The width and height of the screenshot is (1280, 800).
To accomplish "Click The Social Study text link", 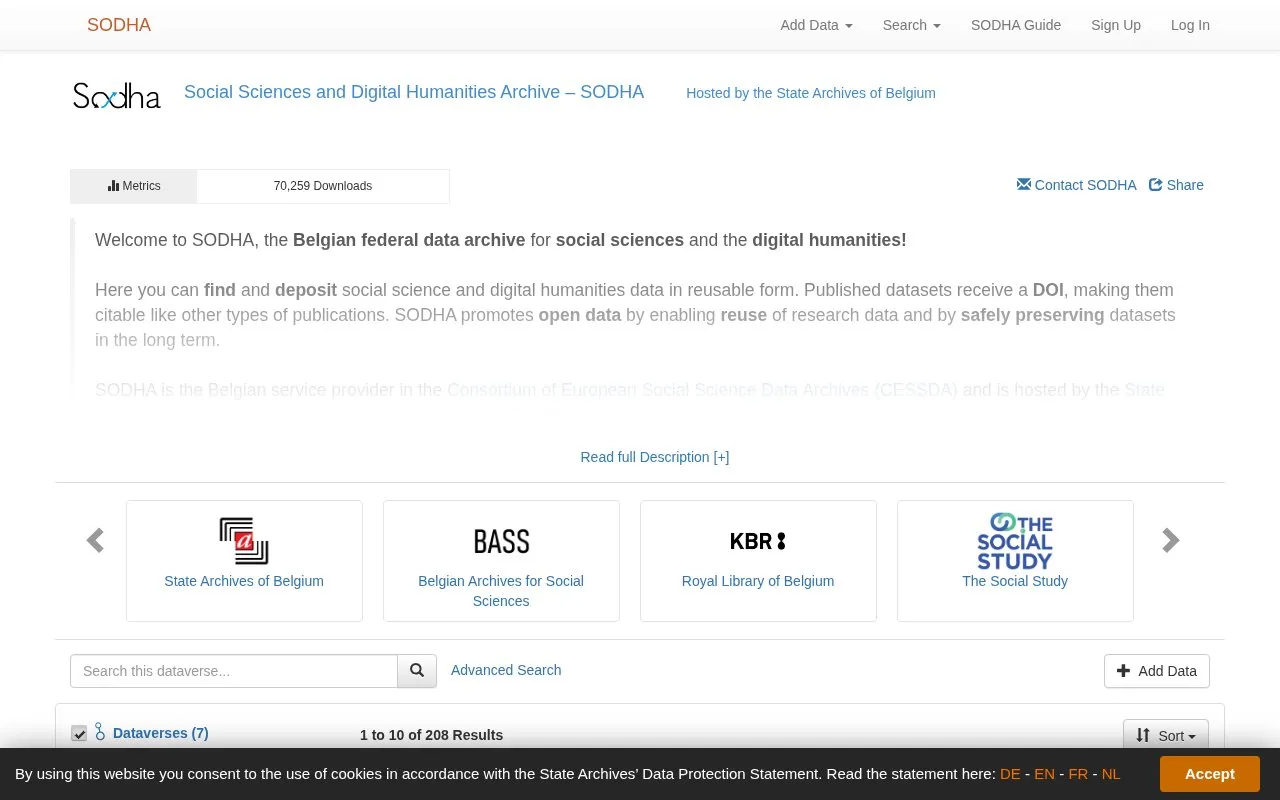I will point(1015,581).
